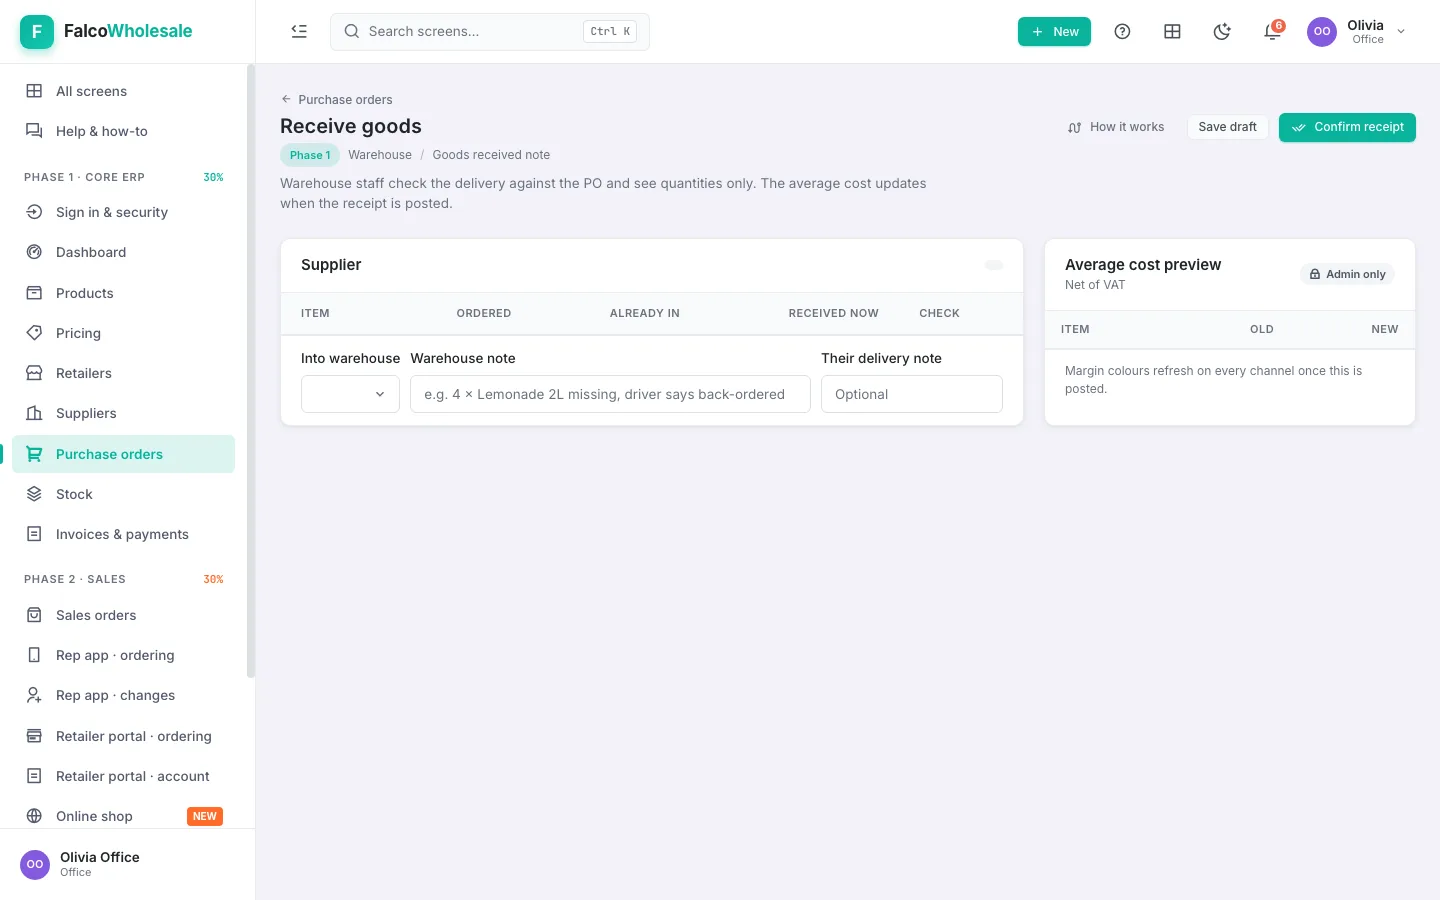Image resolution: width=1440 pixels, height=900 pixels.
Task: Open All screens in sidebar
Action: click(123, 91)
